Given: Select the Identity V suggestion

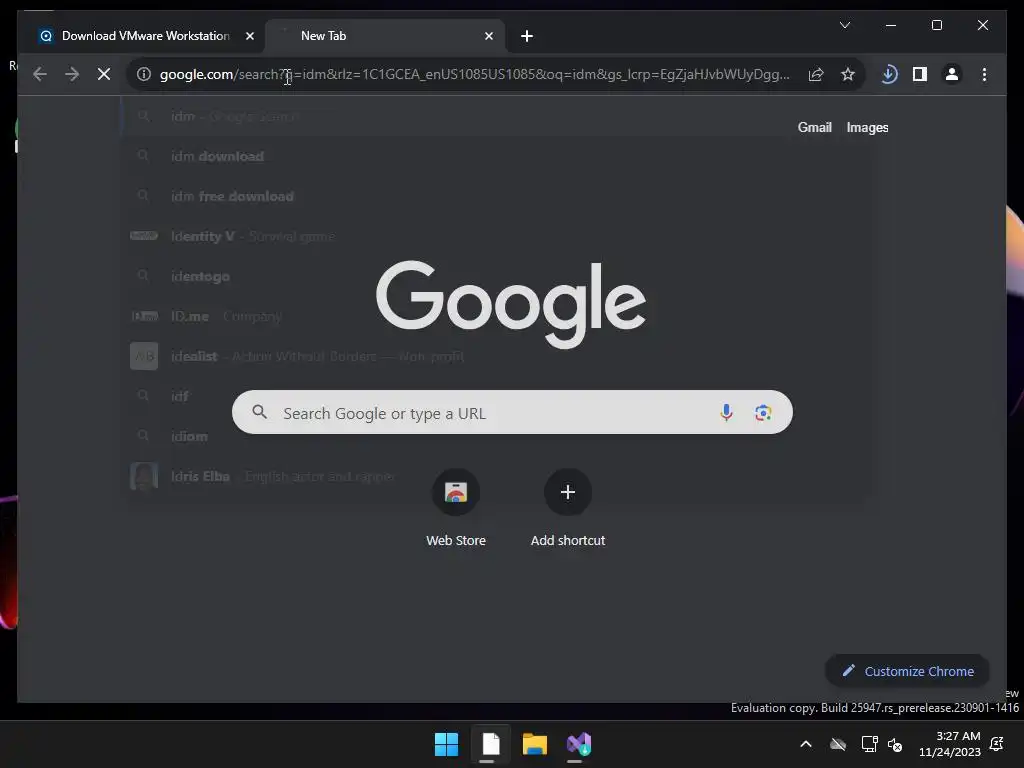Looking at the screenshot, I should point(496,236).
